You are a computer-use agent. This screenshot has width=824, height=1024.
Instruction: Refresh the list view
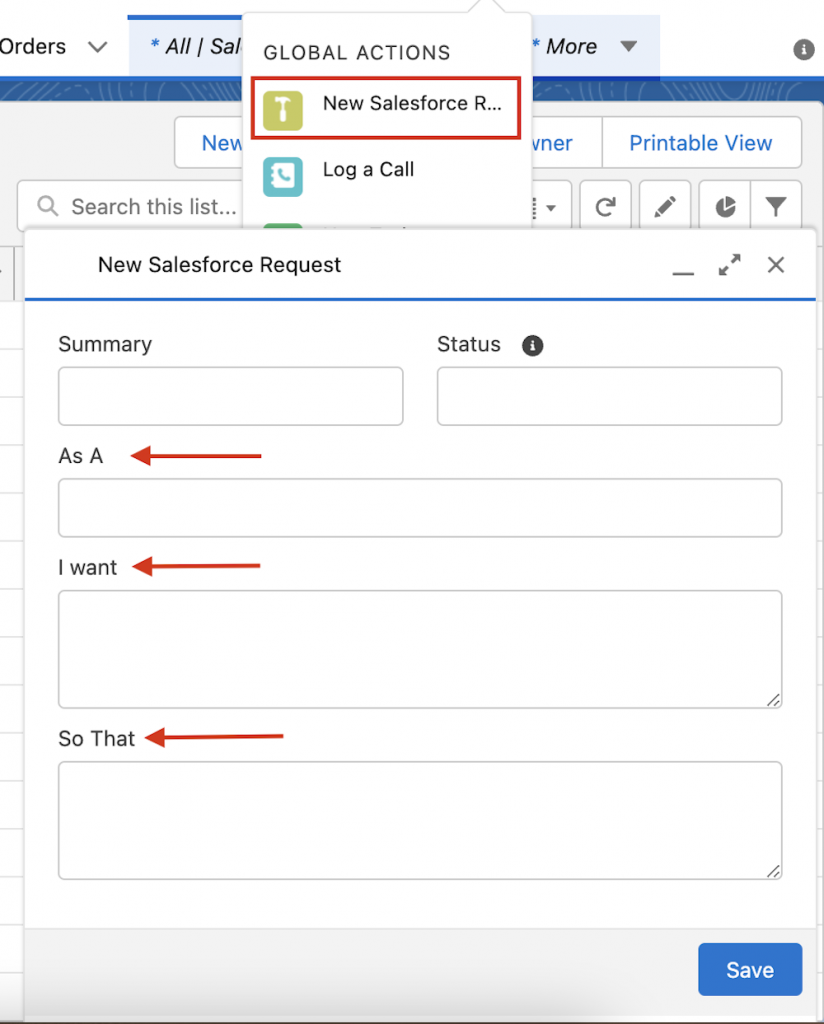coord(605,206)
